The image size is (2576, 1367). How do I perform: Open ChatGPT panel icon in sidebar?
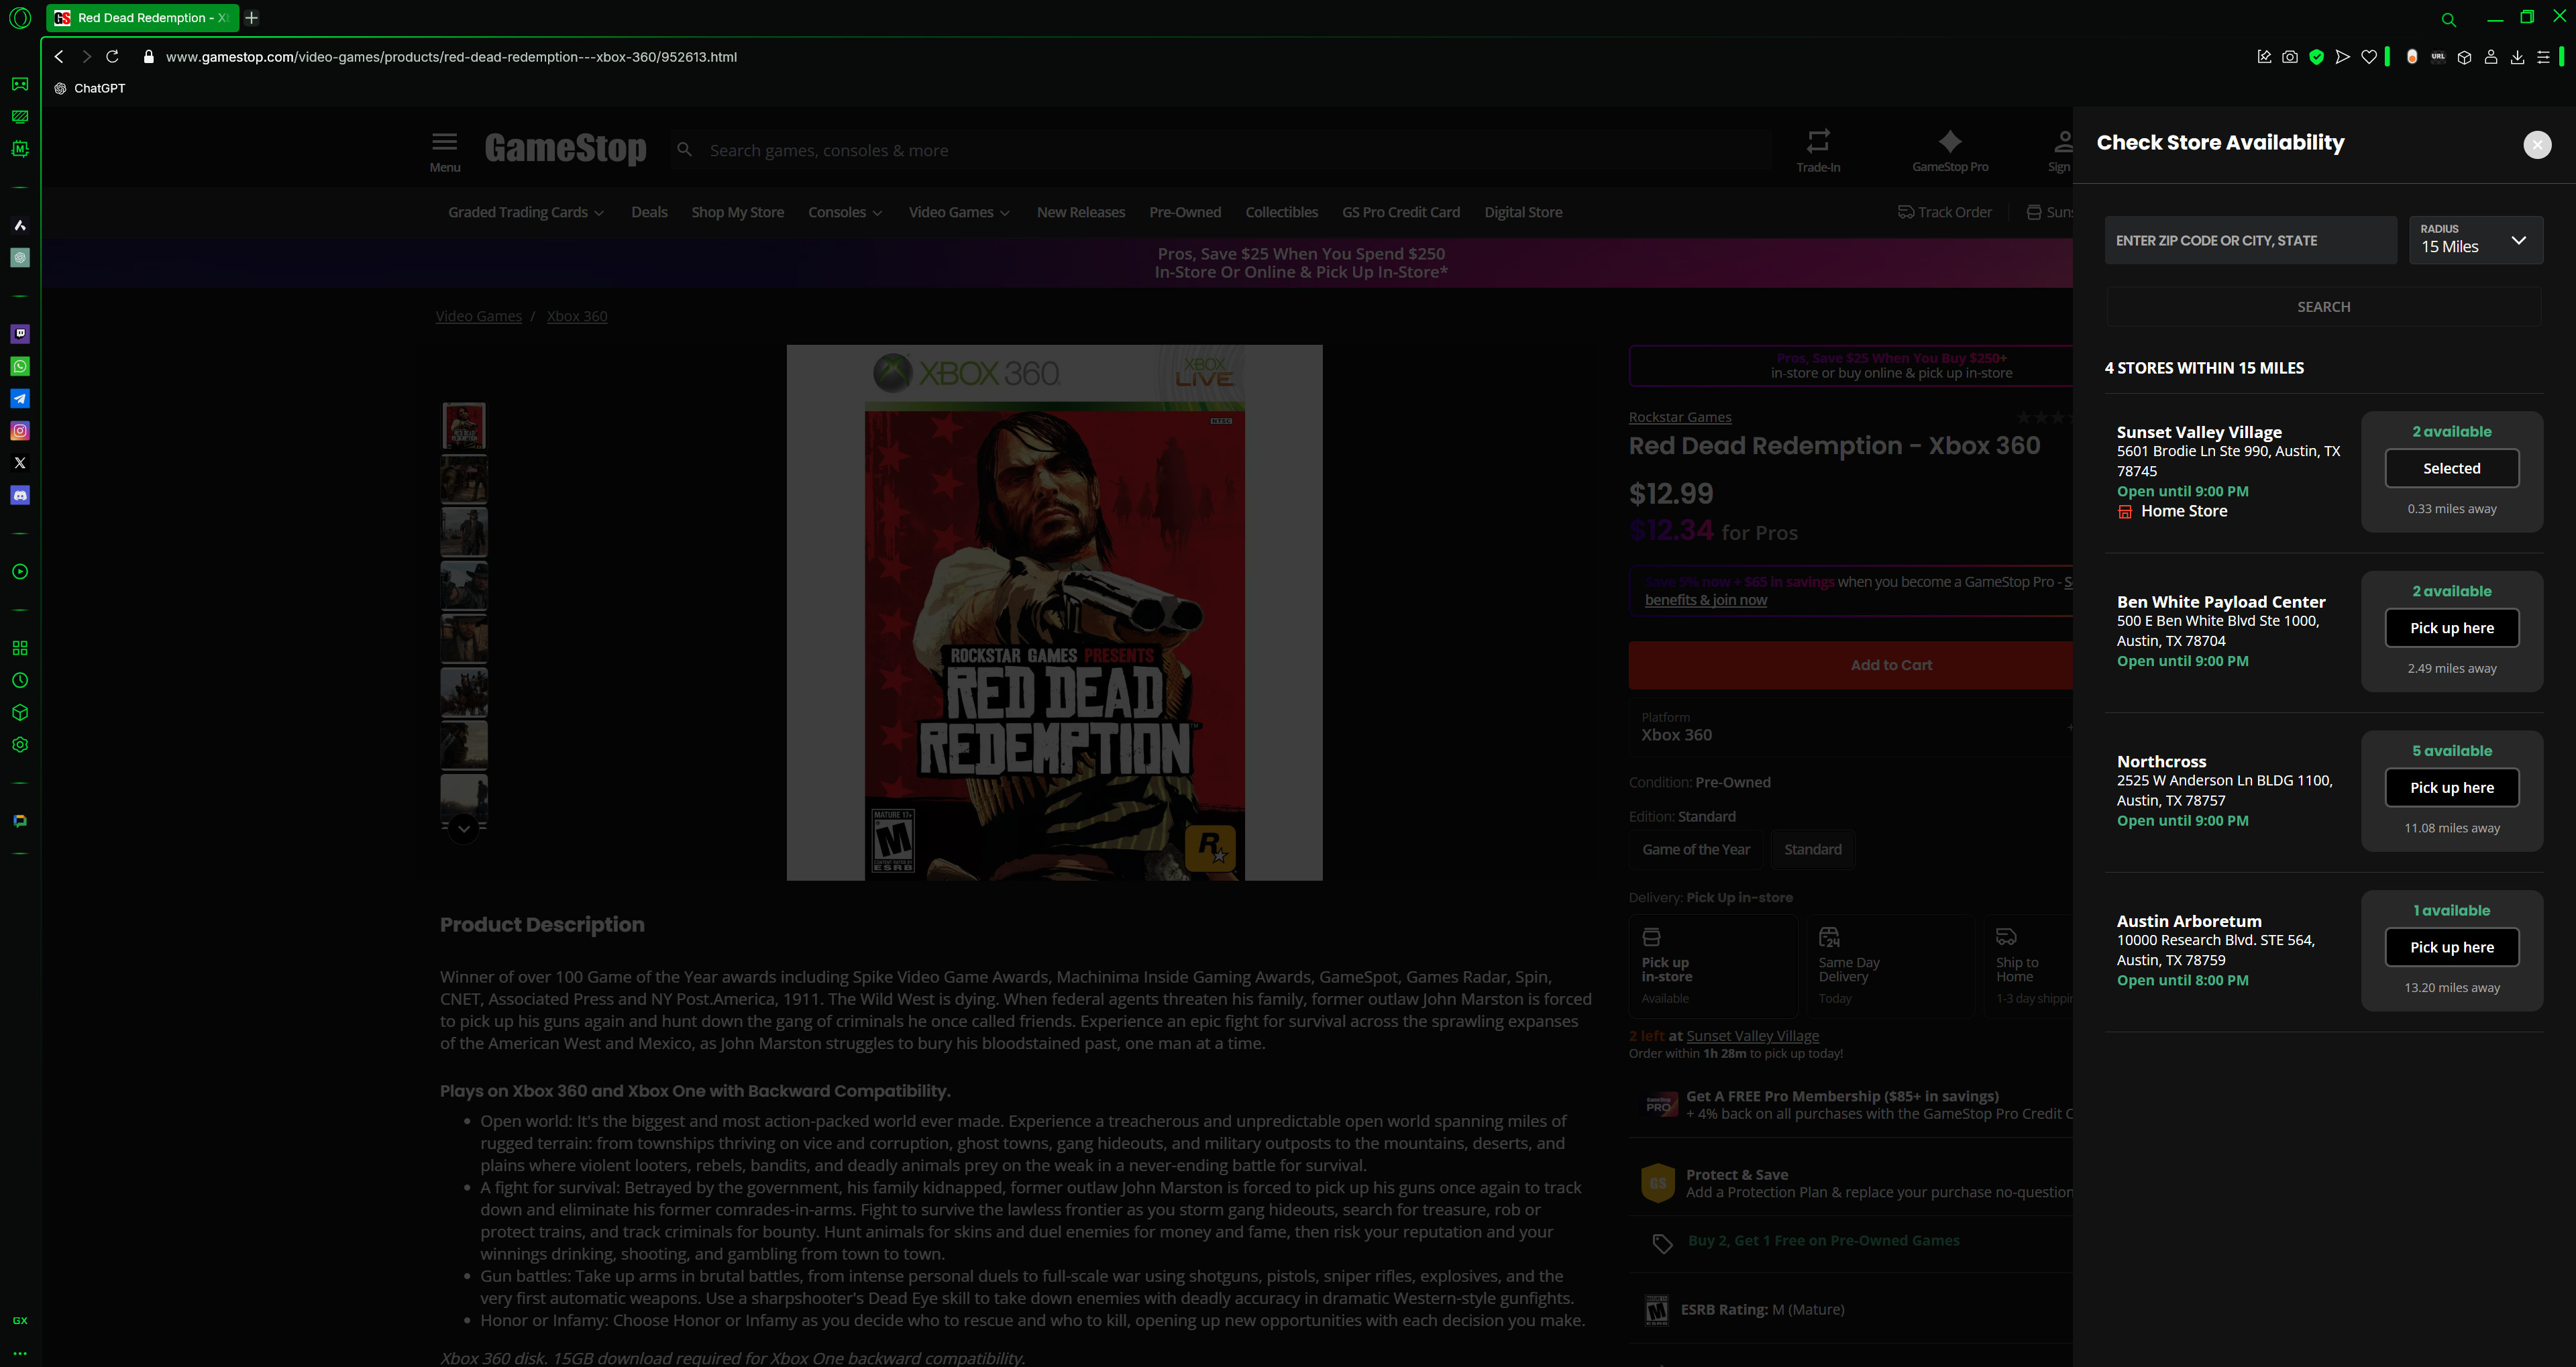20,258
